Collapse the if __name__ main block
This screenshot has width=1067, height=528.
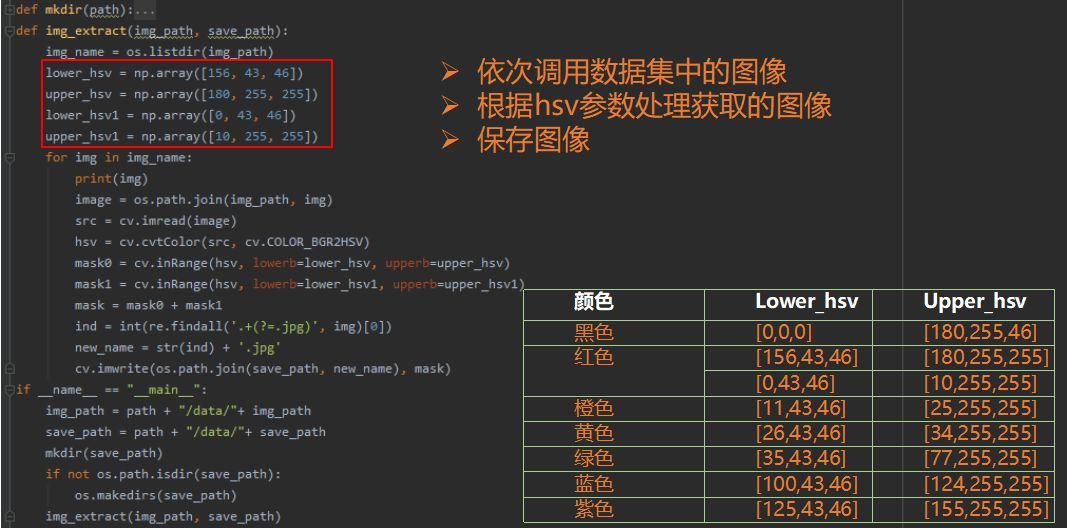coord(9,390)
